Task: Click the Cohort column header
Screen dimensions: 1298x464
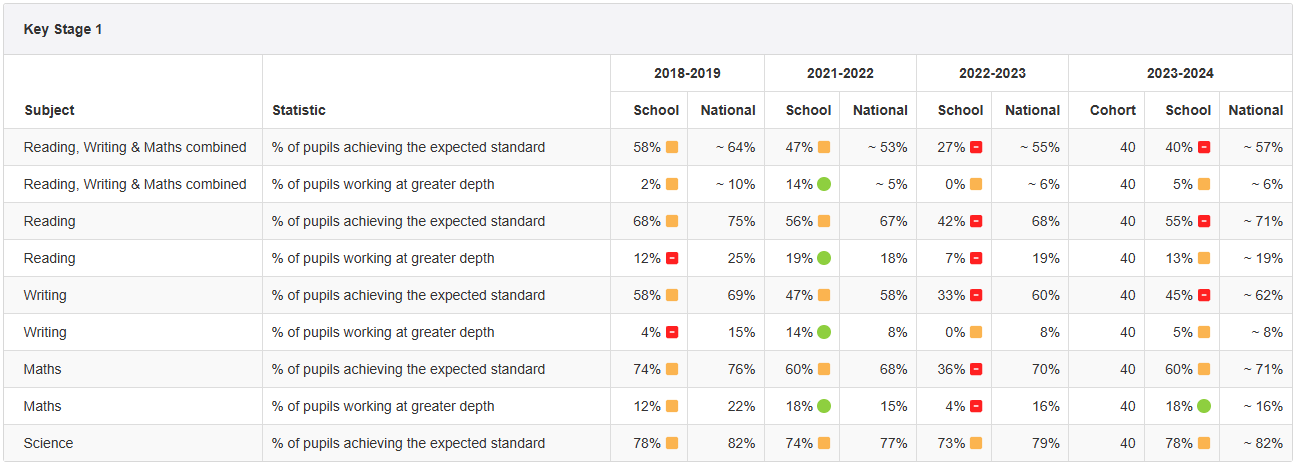Action: 1112,110
